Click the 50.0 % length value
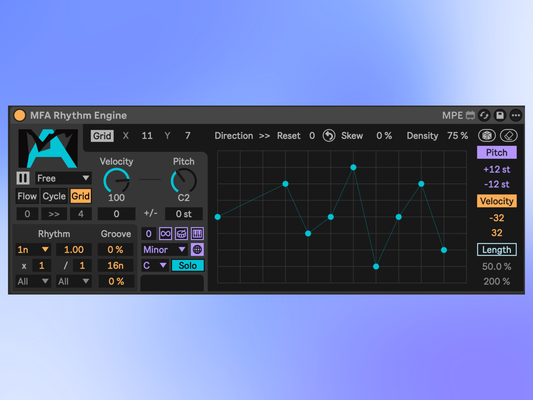This screenshot has height=400, width=533. tap(497, 266)
